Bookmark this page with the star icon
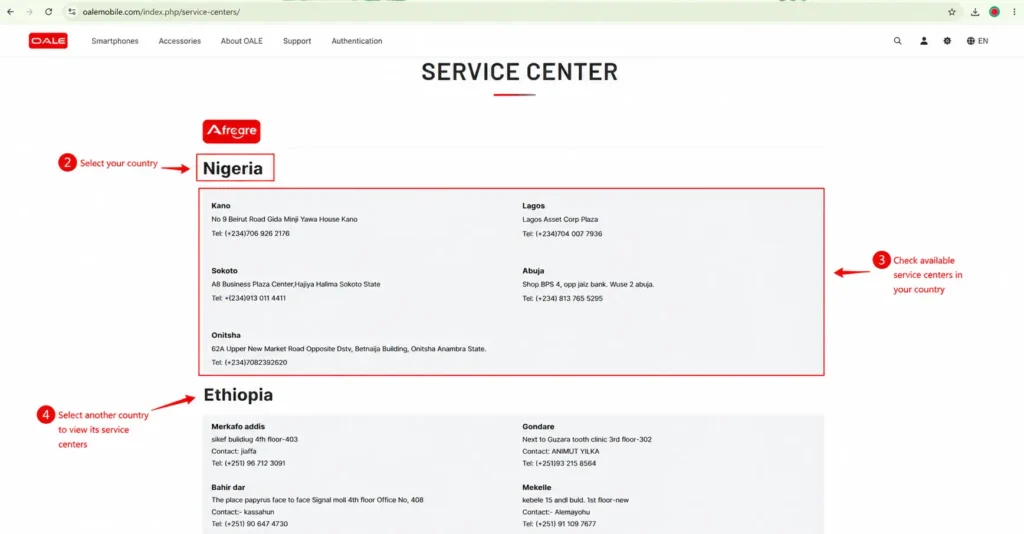The width and height of the screenshot is (1024, 534). [952, 12]
